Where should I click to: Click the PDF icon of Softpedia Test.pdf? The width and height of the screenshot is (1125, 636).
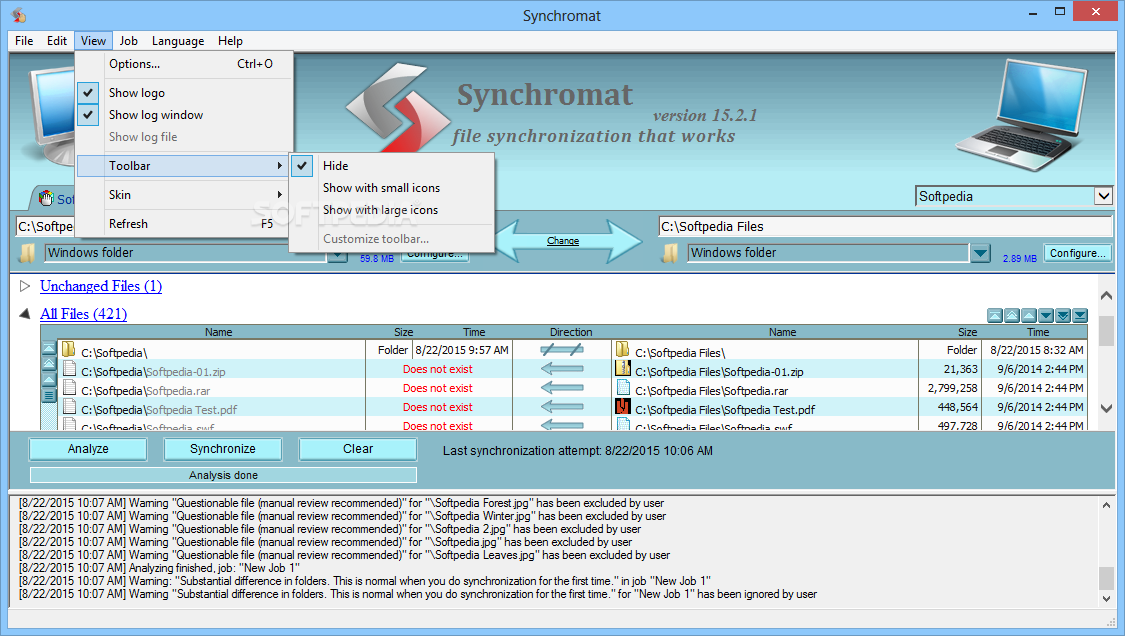click(x=623, y=407)
